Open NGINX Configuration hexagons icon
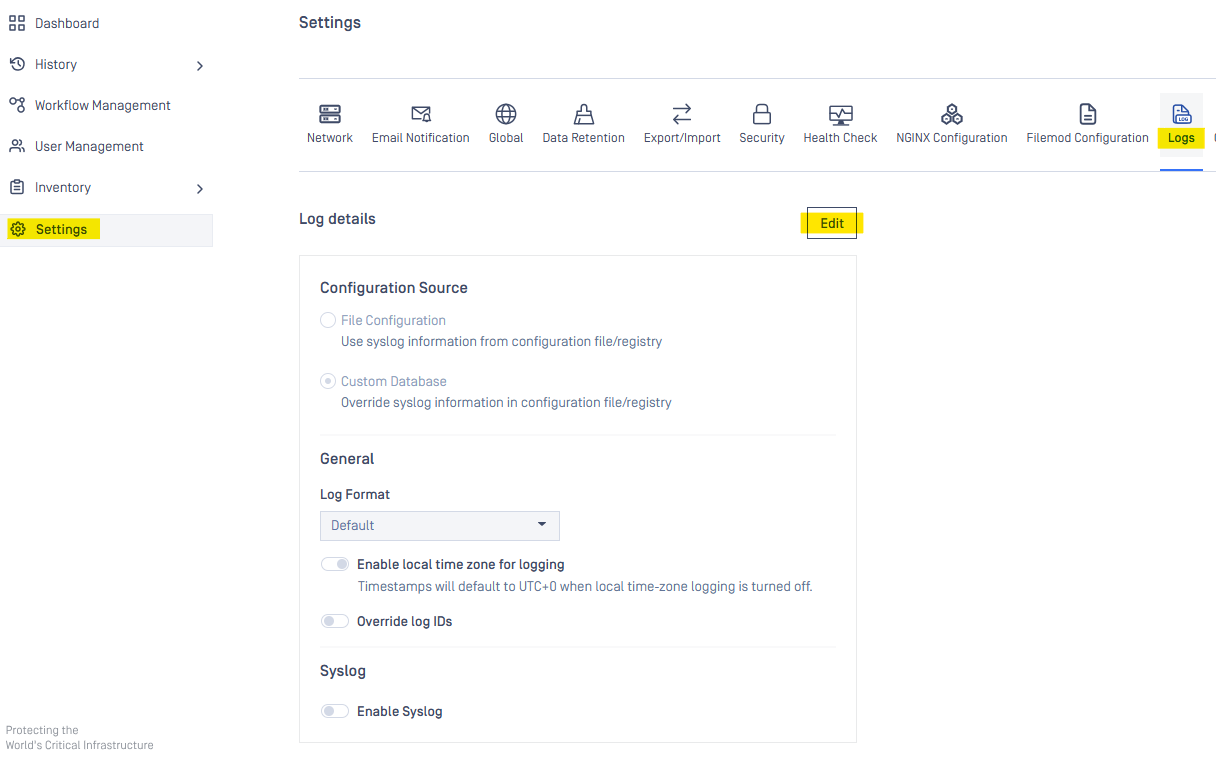 [952, 114]
